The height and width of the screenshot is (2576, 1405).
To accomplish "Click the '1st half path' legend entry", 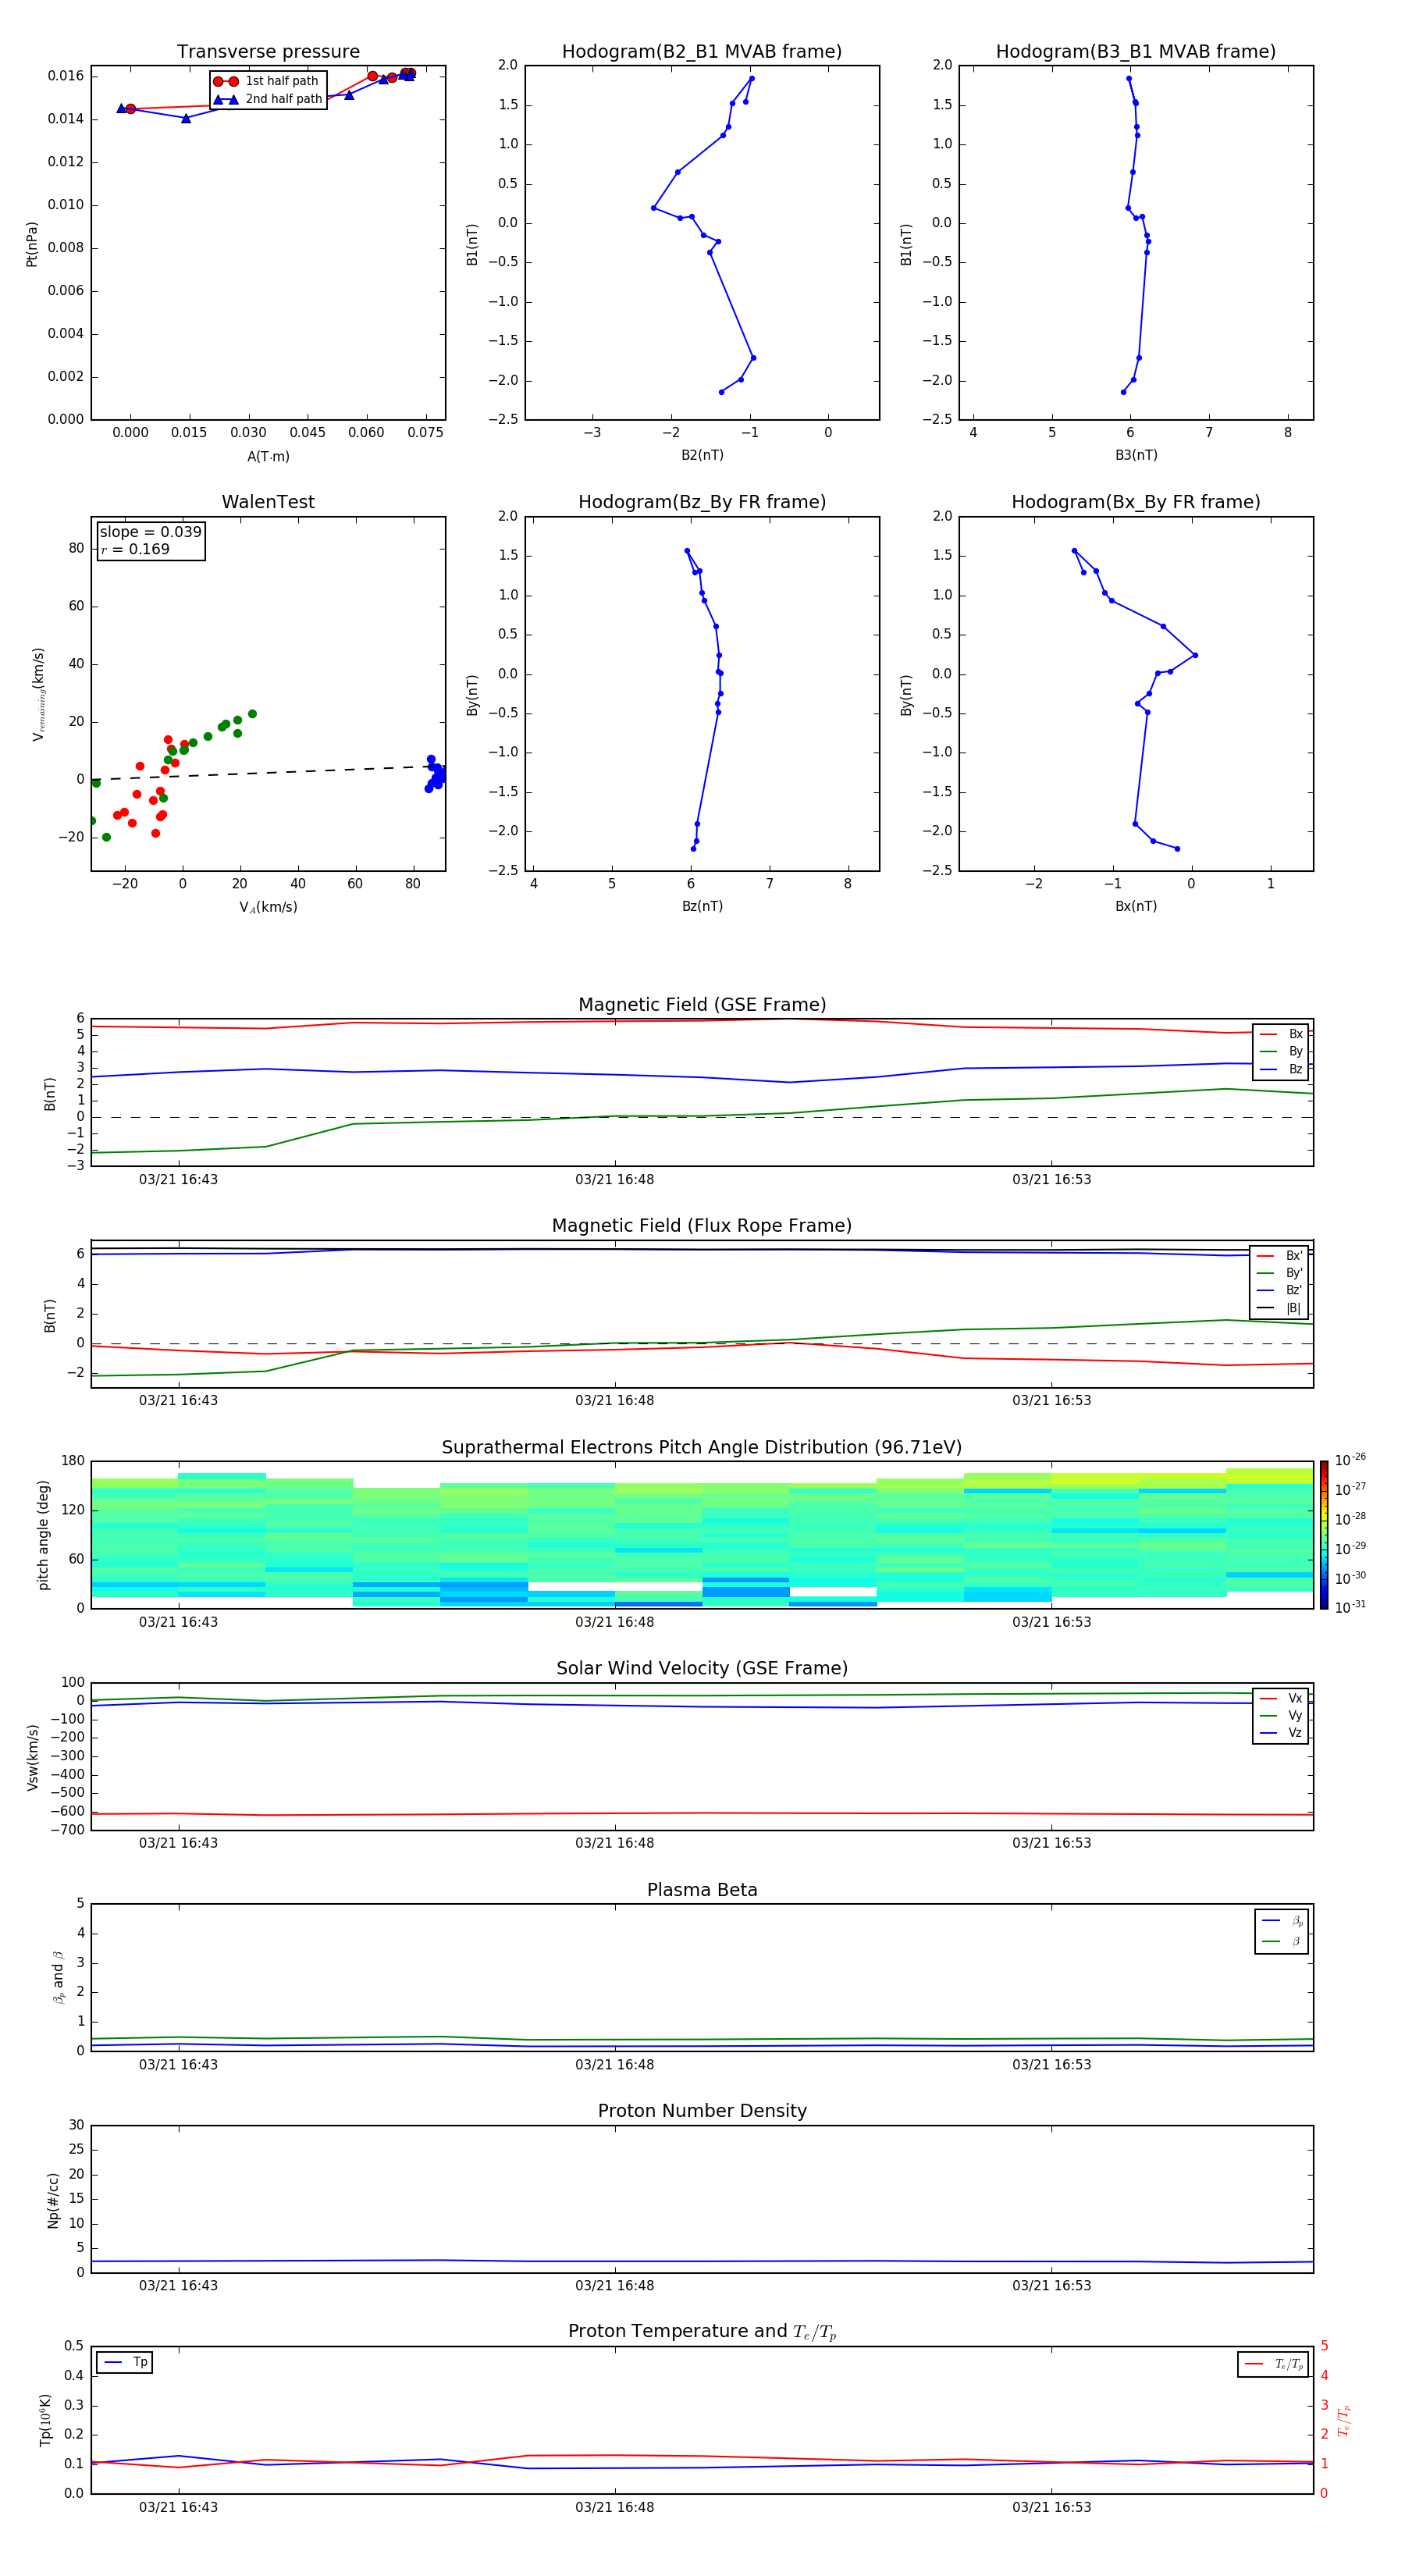I will 267,81.
